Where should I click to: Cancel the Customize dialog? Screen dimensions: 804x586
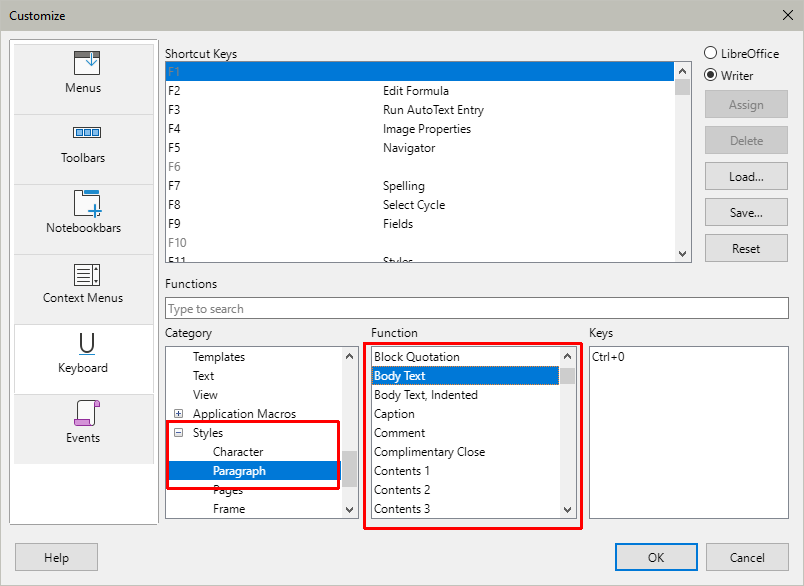pyautogui.click(x=747, y=557)
